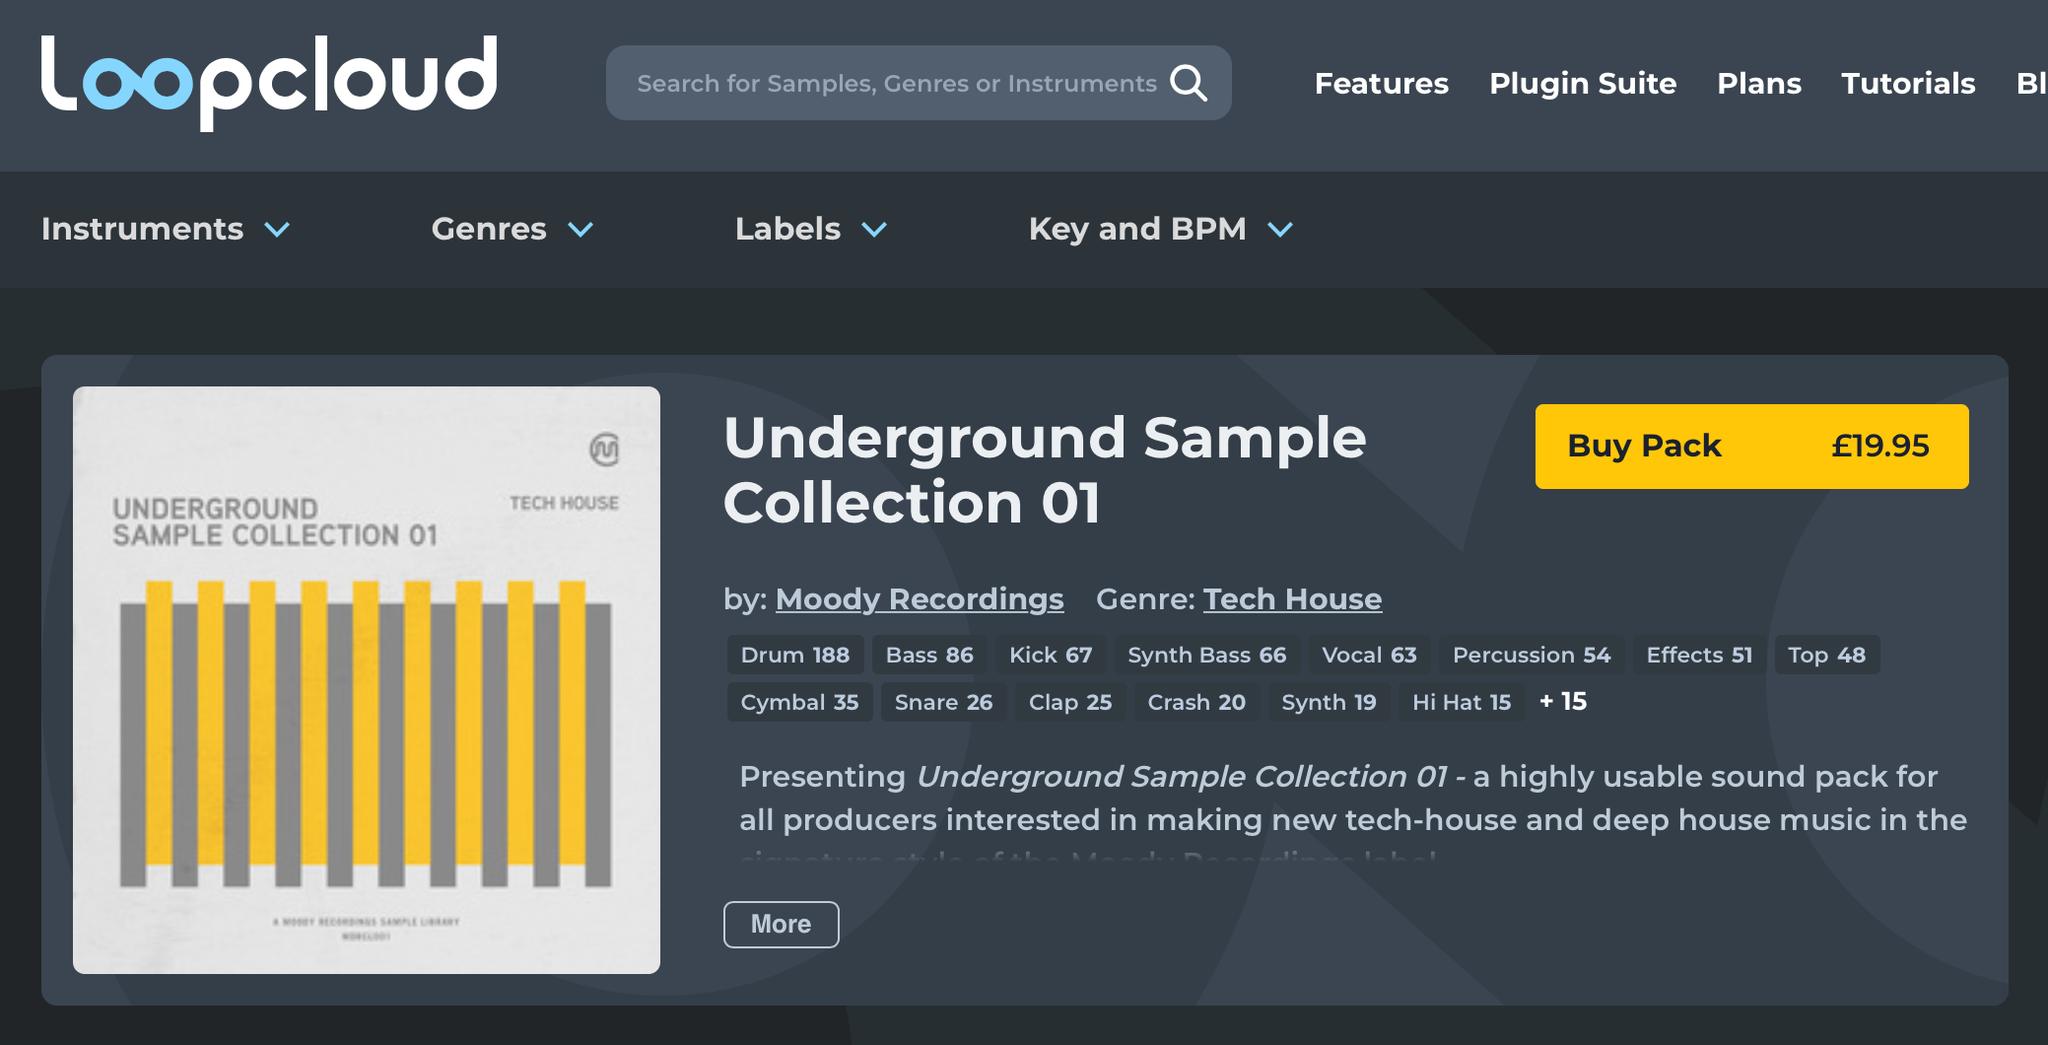Click the Underground Sample Collection 01 cover art
Viewport: 2048px width, 1045px height.
(x=366, y=680)
